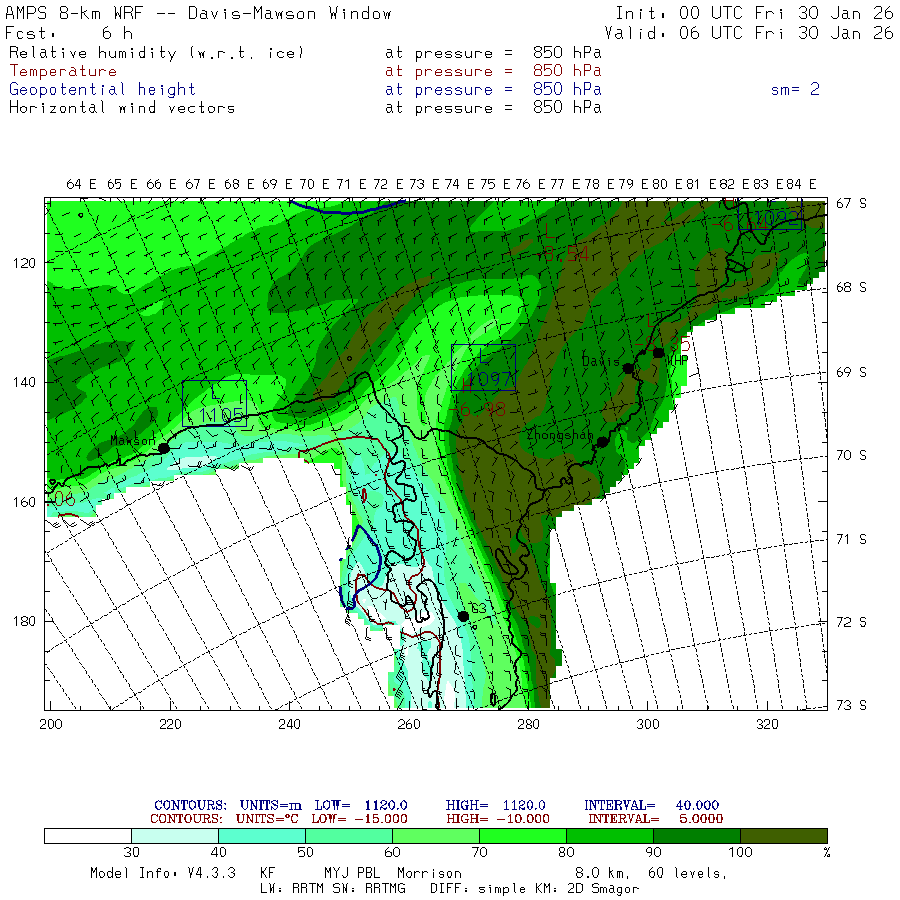
Task: Click the 'Valid: 06 UTC Fri 30 Jan 26' text
Action: [748, 33]
